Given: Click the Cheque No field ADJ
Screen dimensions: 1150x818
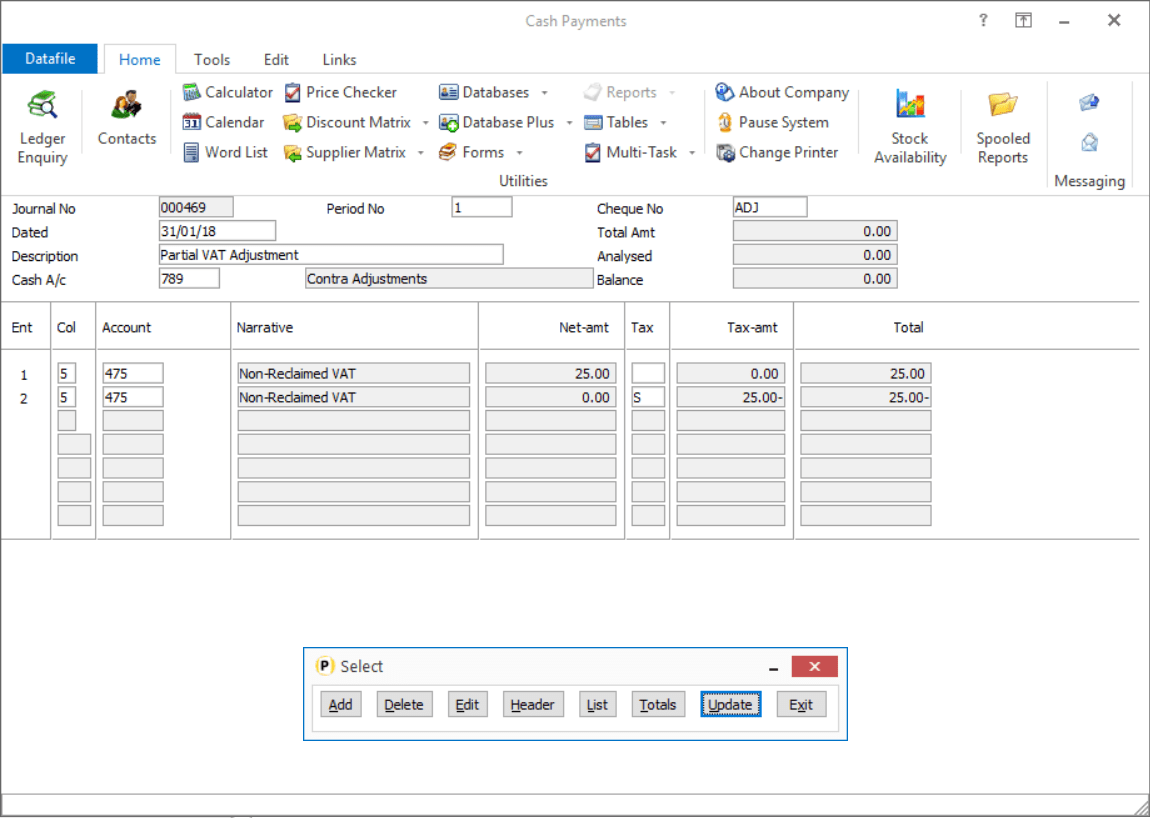Looking at the screenshot, I should (x=770, y=208).
